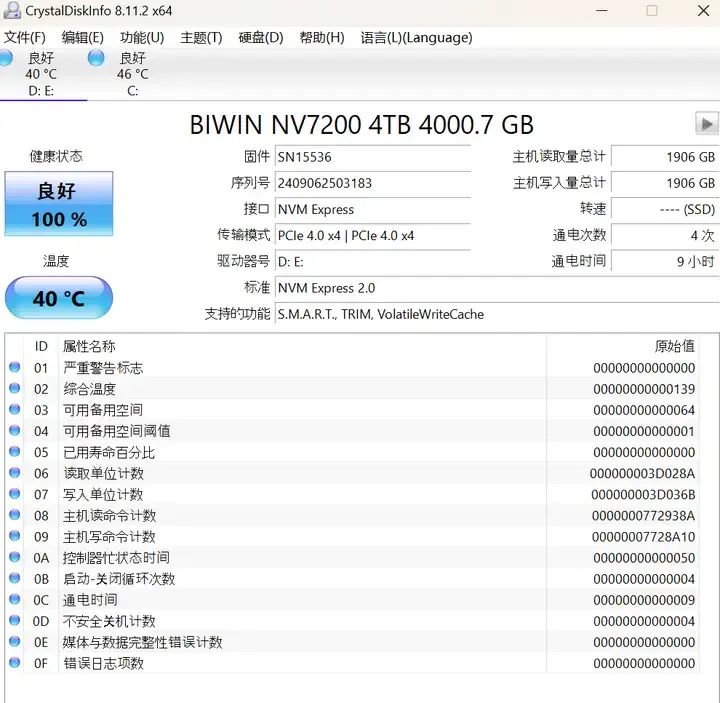Select the 读取单位计数 attribute name
This screenshot has height=703, width=720.
pos(104,473)
